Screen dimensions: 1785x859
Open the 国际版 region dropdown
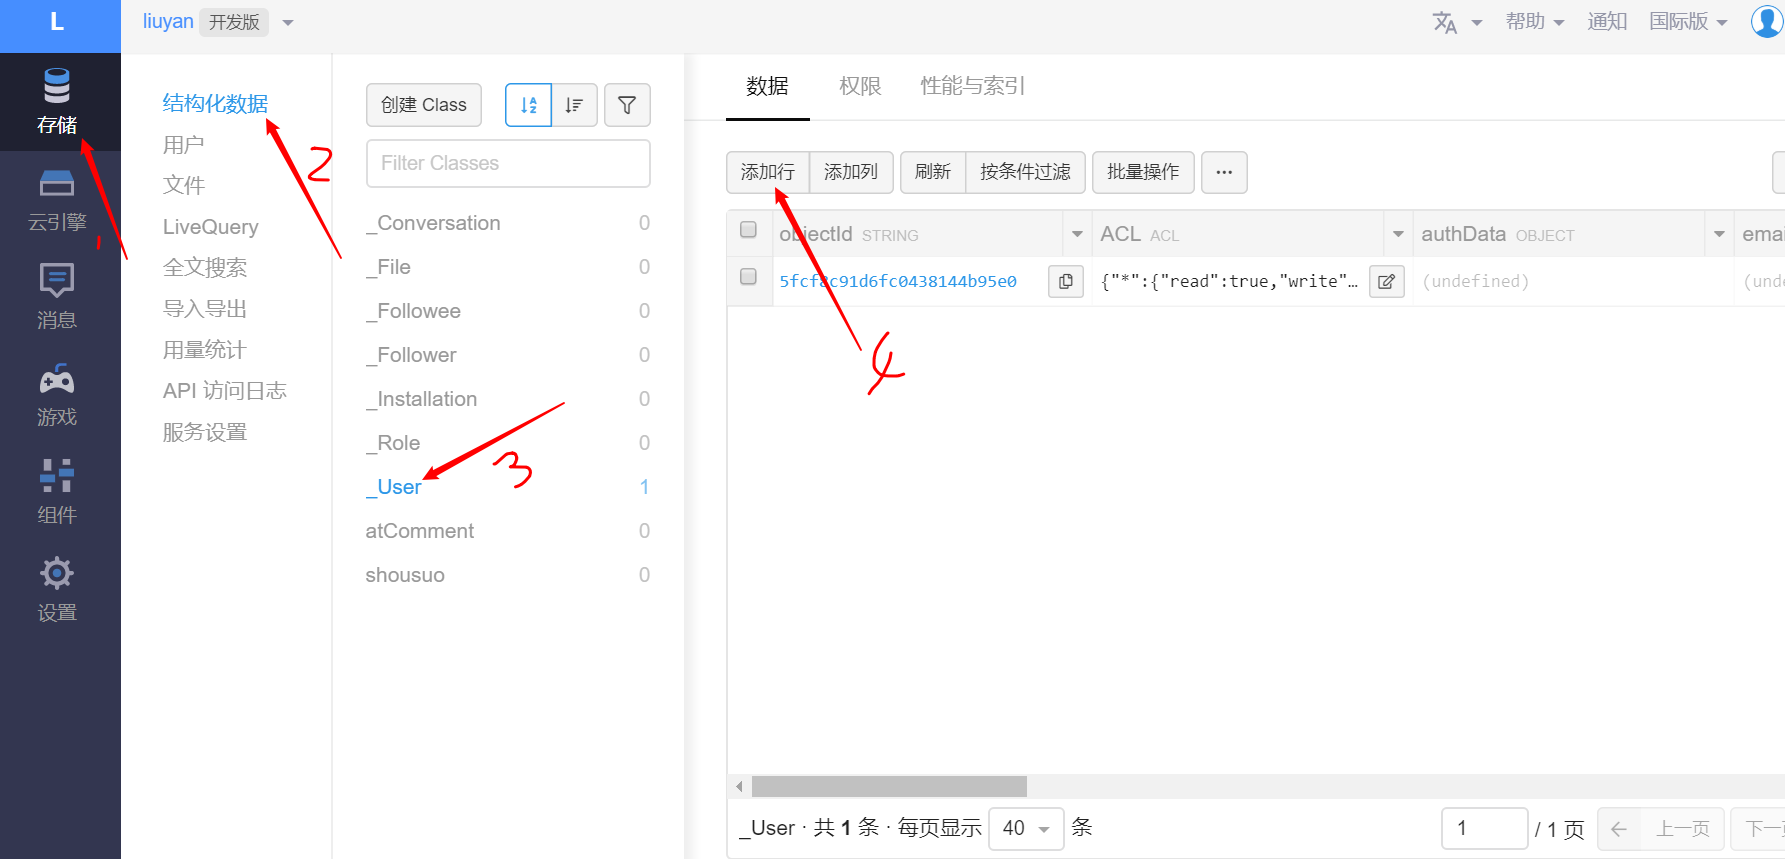1688,22
